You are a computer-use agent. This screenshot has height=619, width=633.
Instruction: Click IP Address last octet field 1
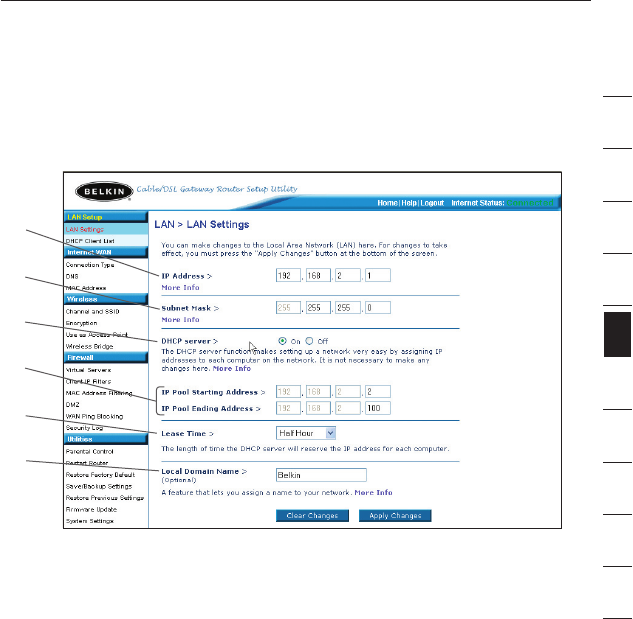click(x=378, y=275)
